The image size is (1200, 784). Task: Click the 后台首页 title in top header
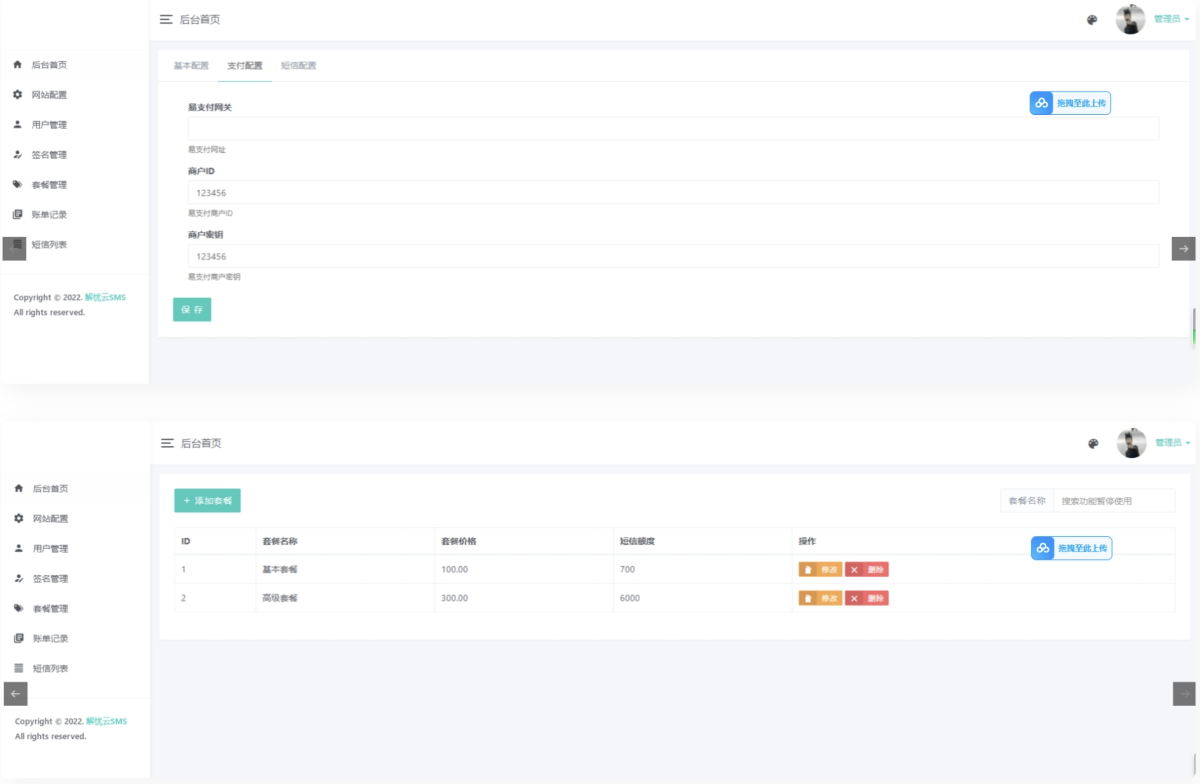point(200,19)
